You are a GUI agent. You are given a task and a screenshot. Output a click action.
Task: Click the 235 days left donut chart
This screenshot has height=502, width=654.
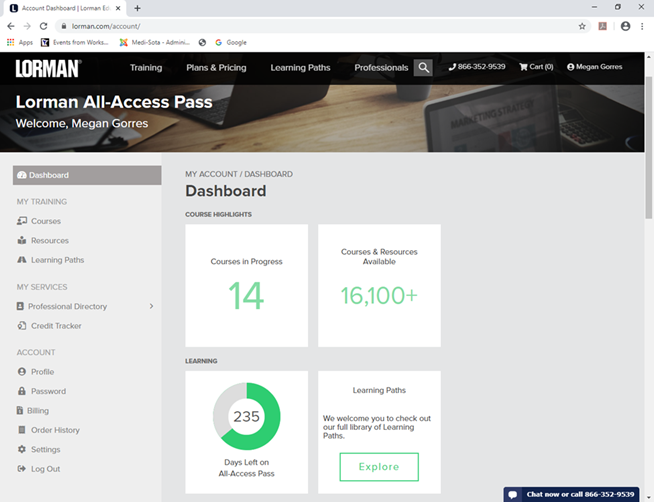[247, 416]
